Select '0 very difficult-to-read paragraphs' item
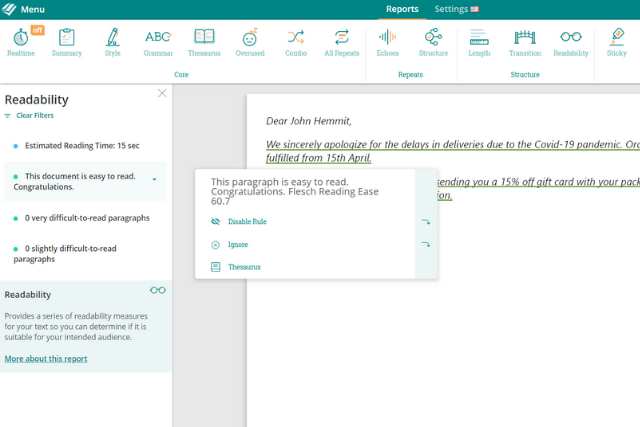Image resolution: width=640 pixels, height=427 pixels. point(87,218)
